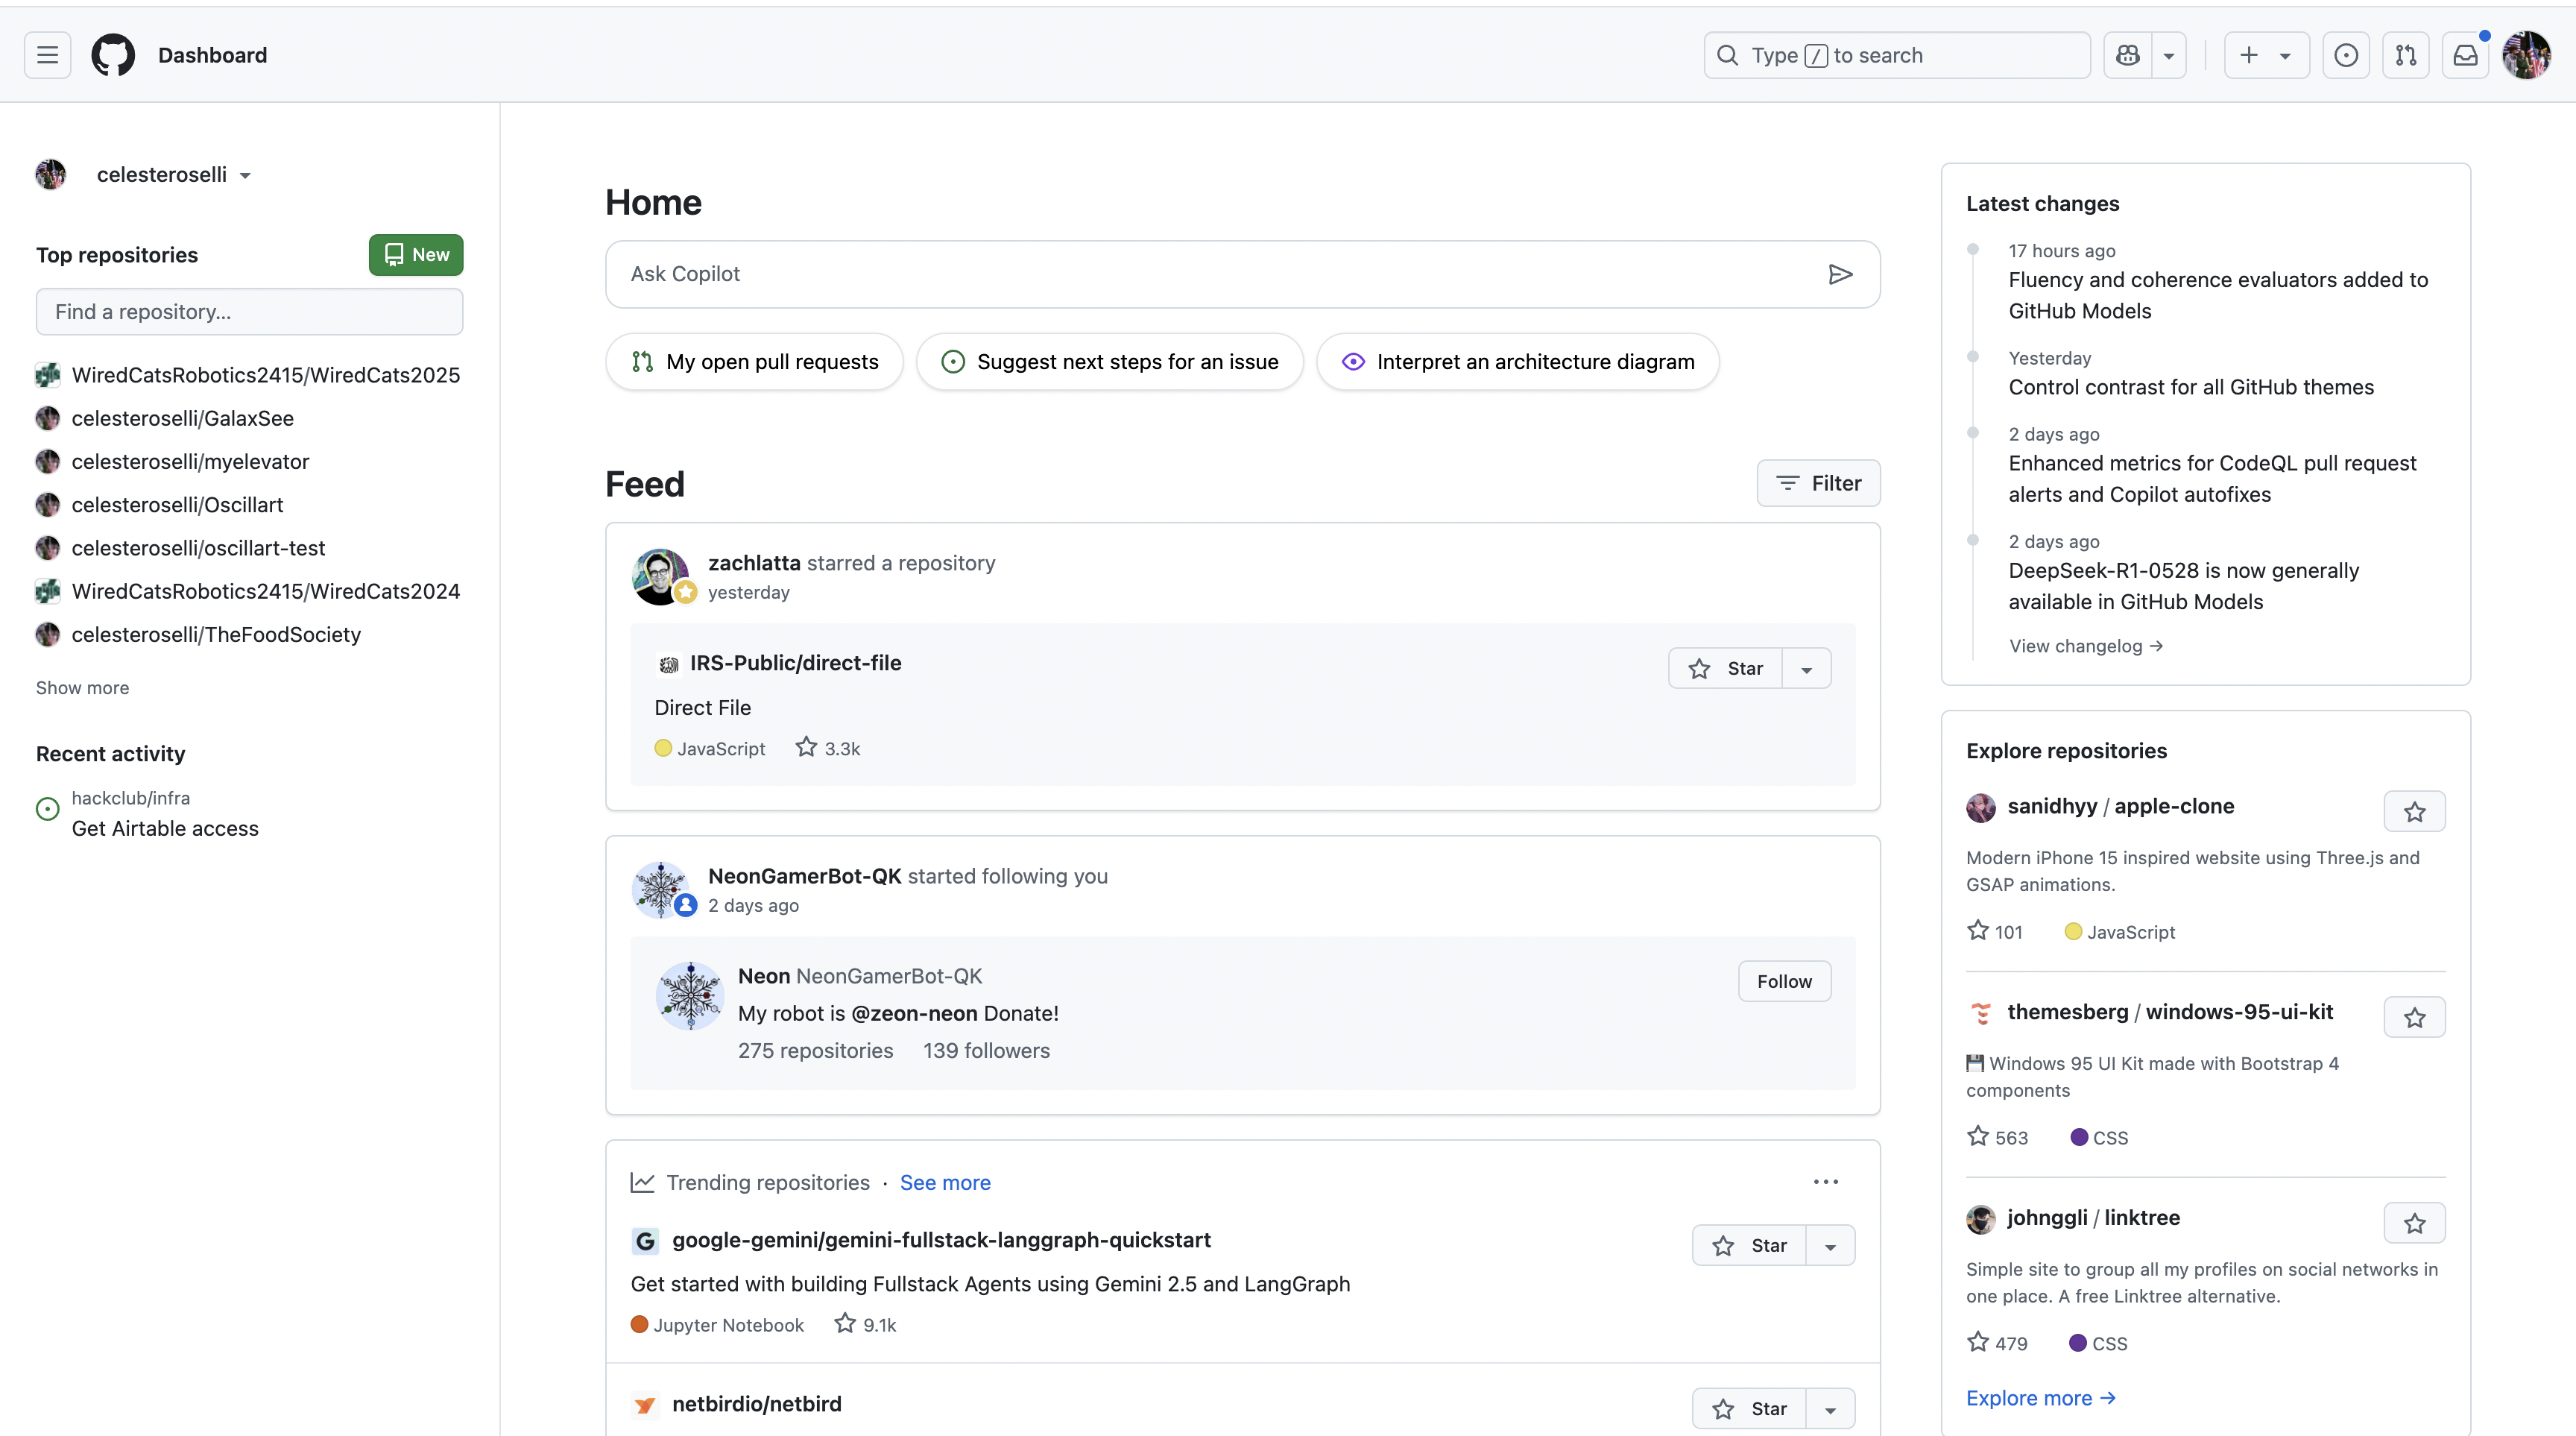
Task: Open google-gemini/gemini-fullstack-langgraph-quickstart repository
Action: click(941, 1240)
